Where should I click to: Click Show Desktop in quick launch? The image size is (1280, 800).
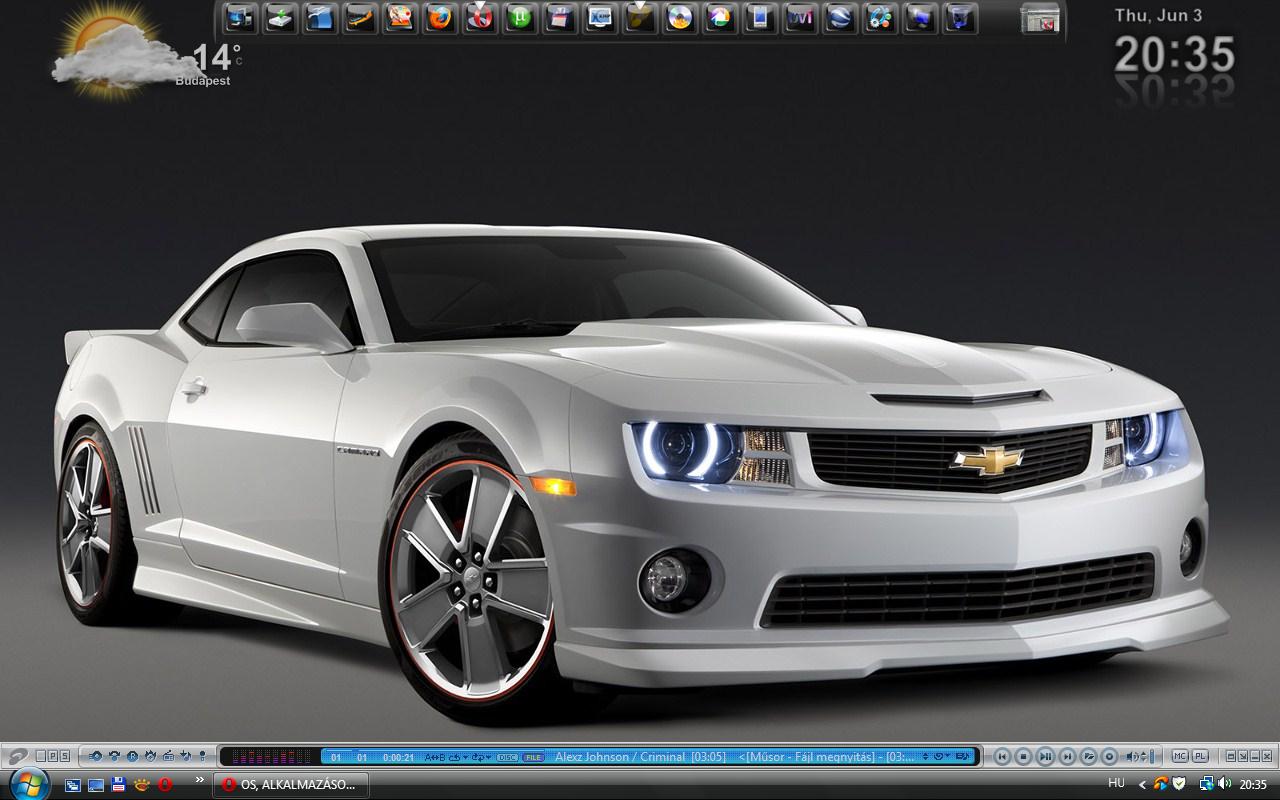(96, 785)
